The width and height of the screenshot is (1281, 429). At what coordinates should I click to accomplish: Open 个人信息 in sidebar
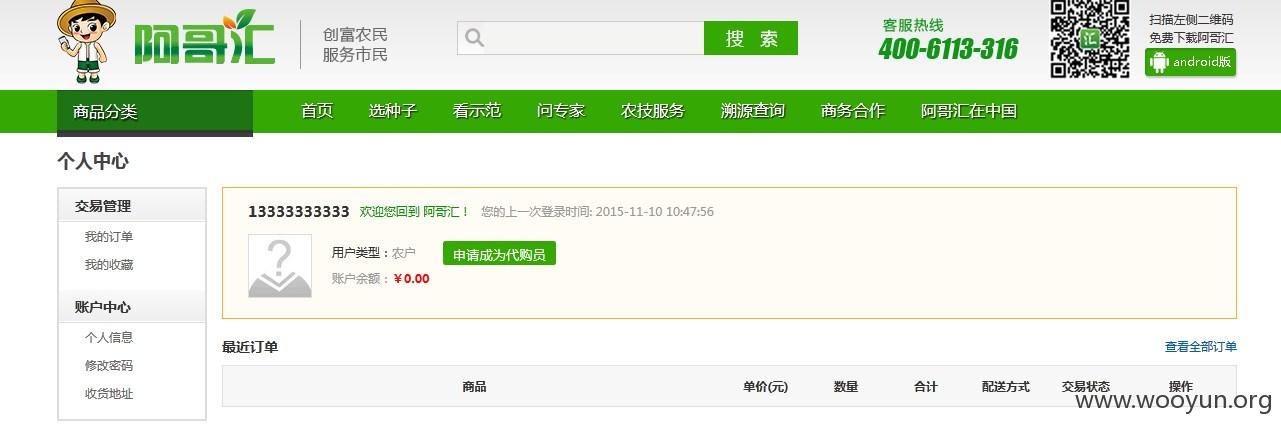(109, 338)
